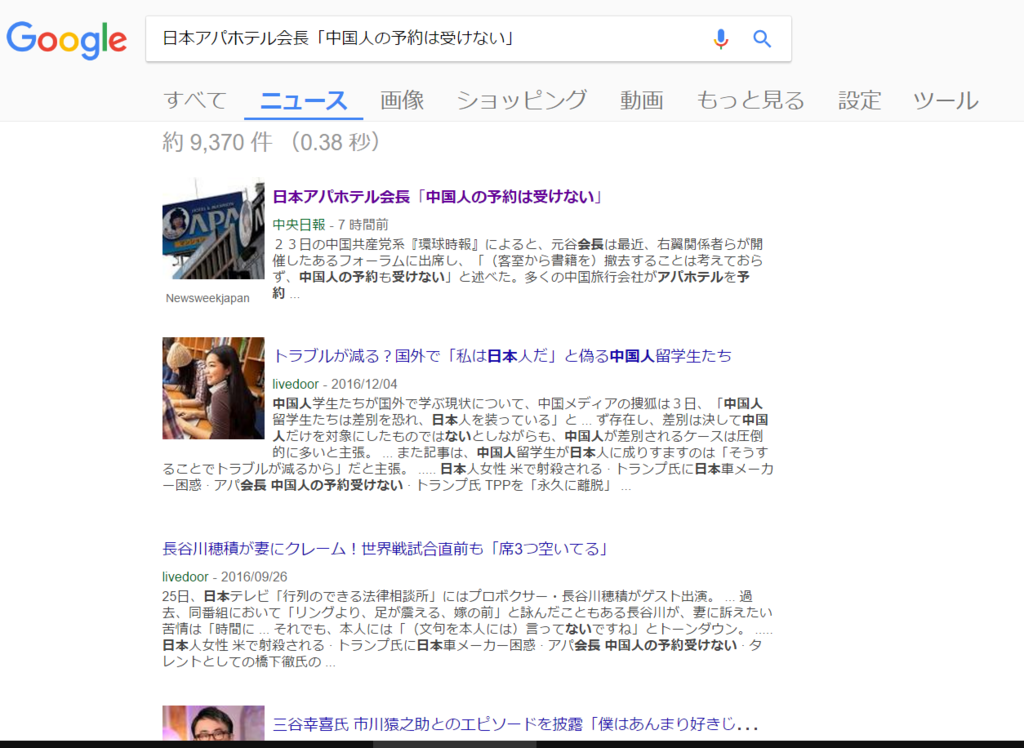Open the ショッピング results tab
Screen dimensions: 1024x748
(x=521, y=99)
